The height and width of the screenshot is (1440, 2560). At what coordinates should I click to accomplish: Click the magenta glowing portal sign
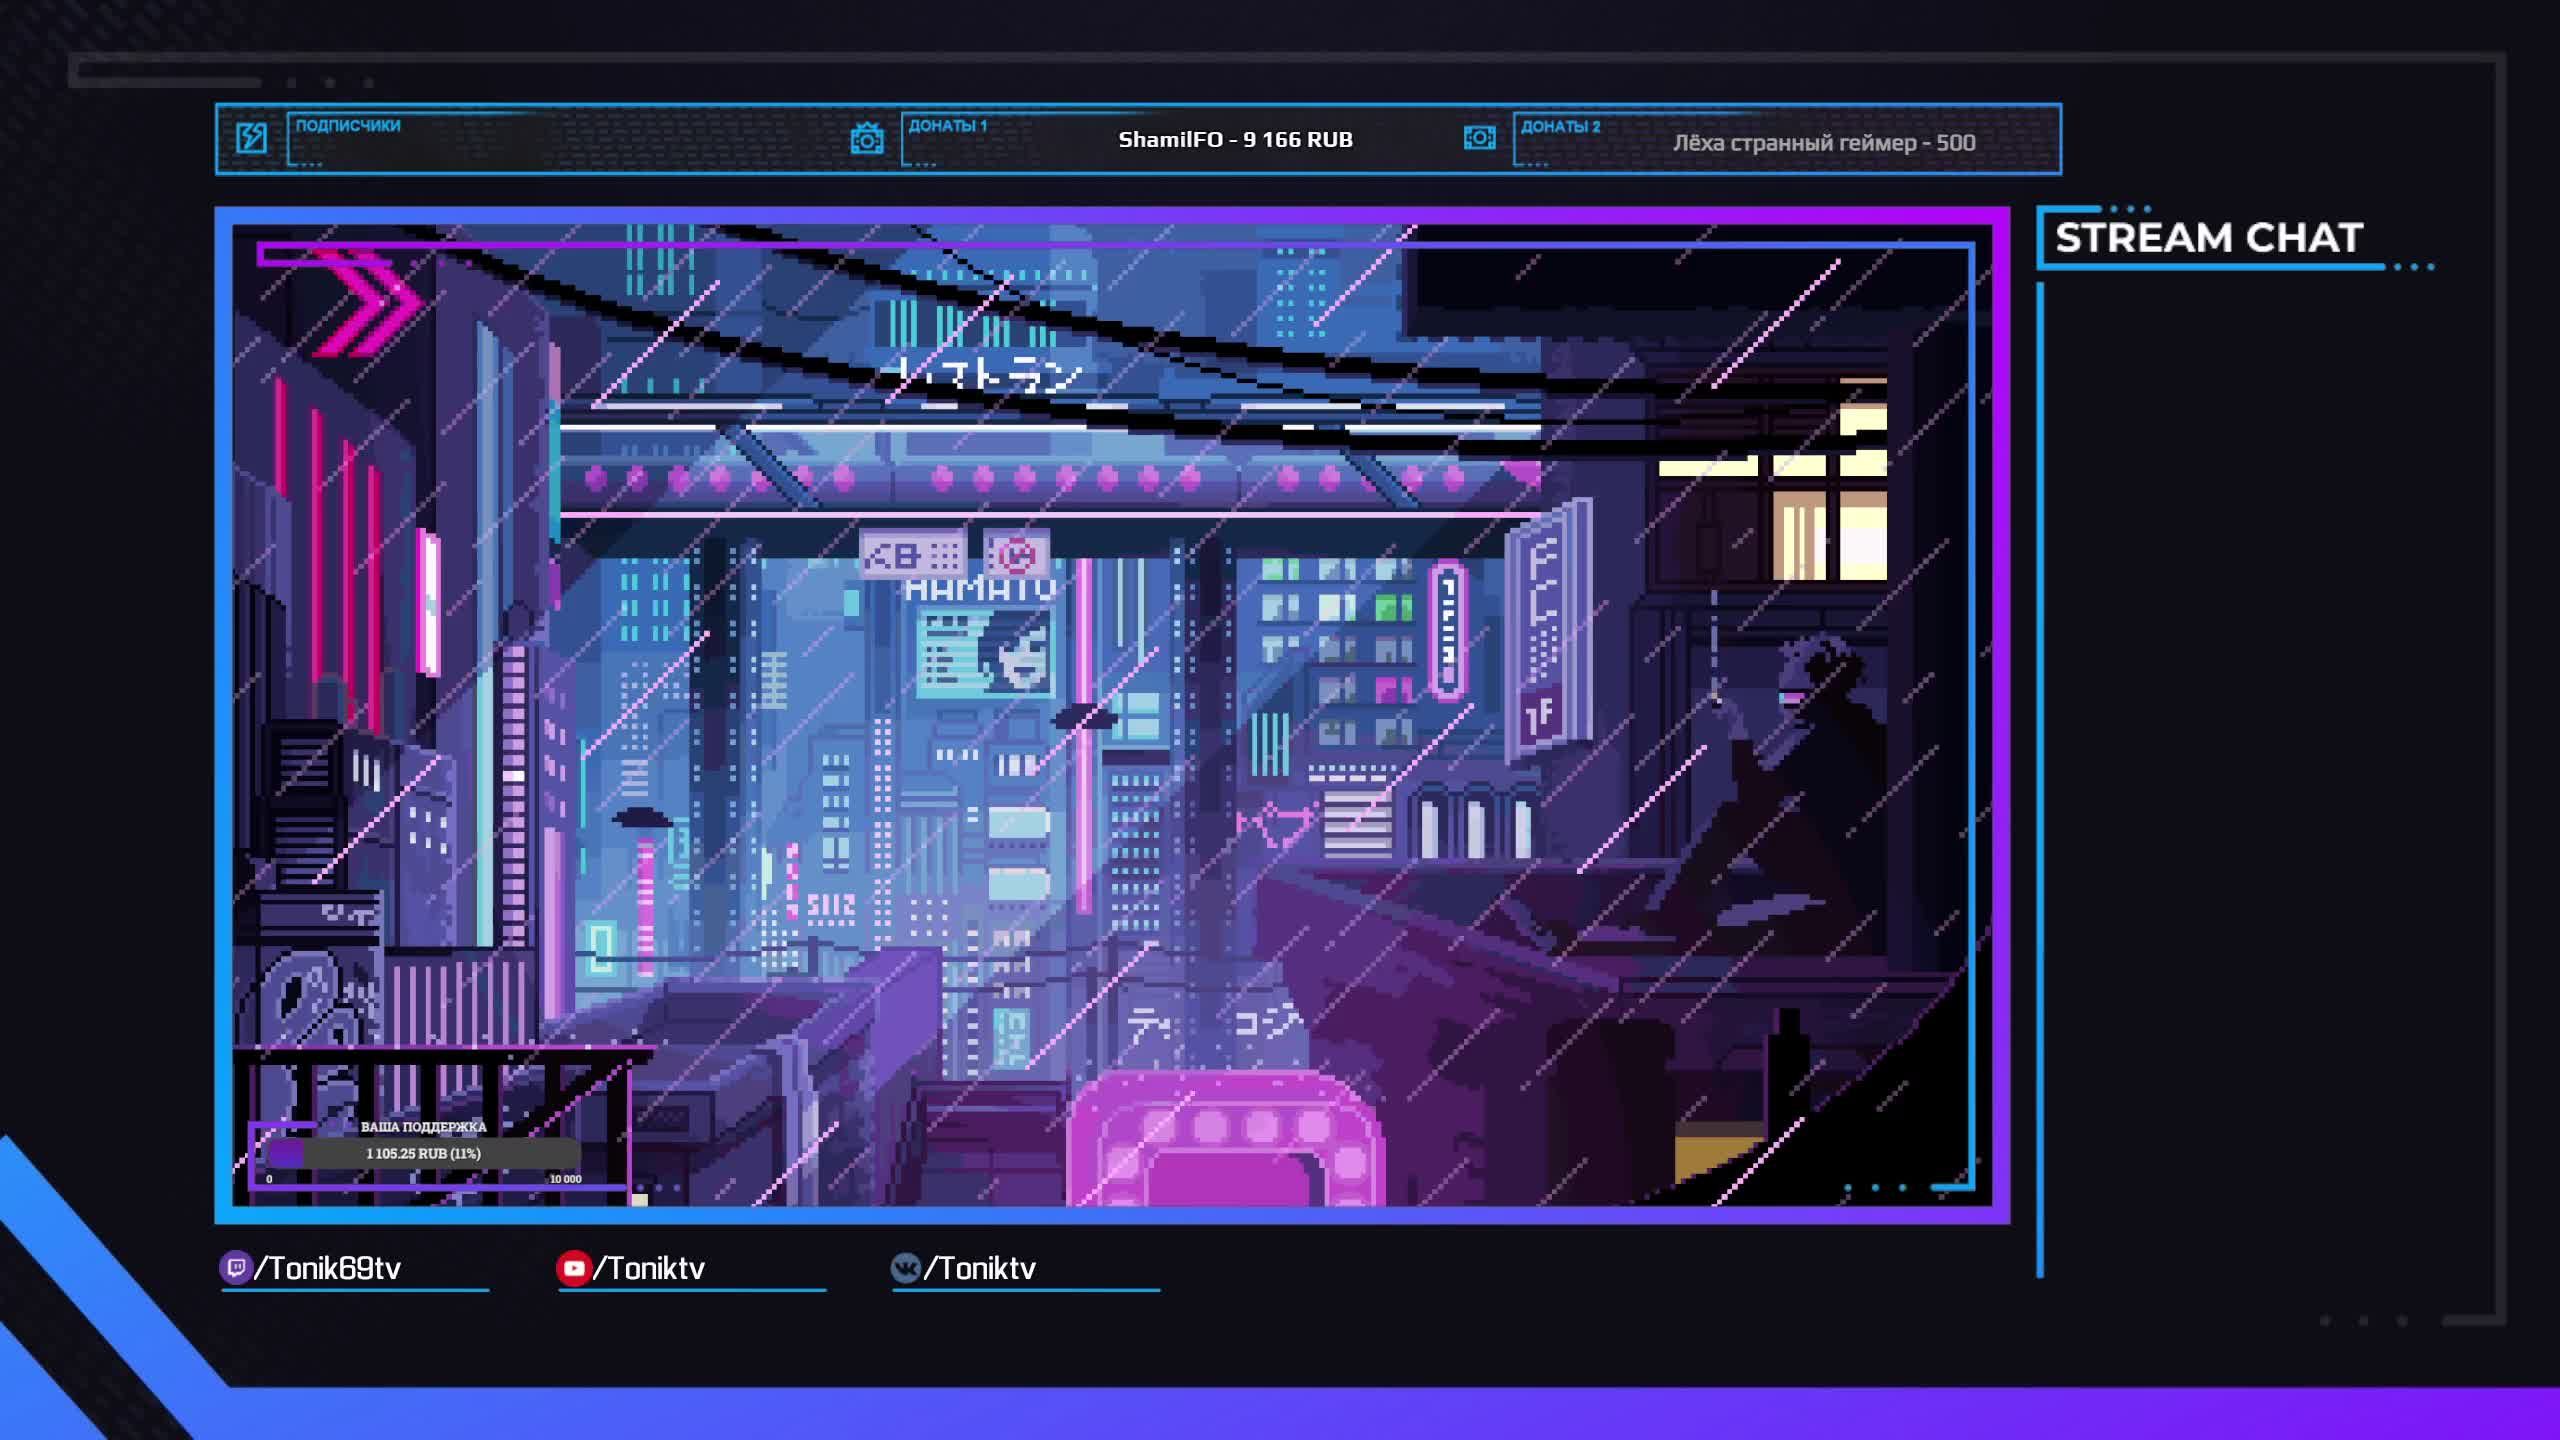coord(1228,1140)
